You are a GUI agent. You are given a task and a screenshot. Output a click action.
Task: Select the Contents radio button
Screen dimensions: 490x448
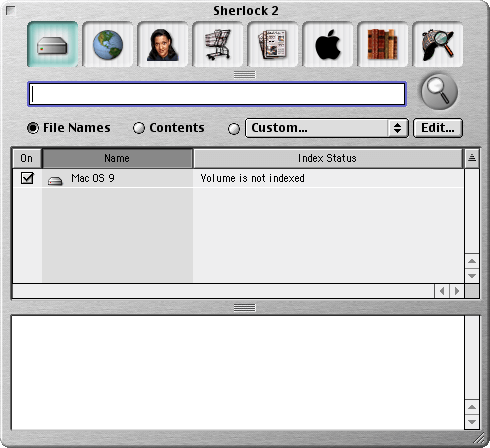pyautogui.click(x=139, y=128)
